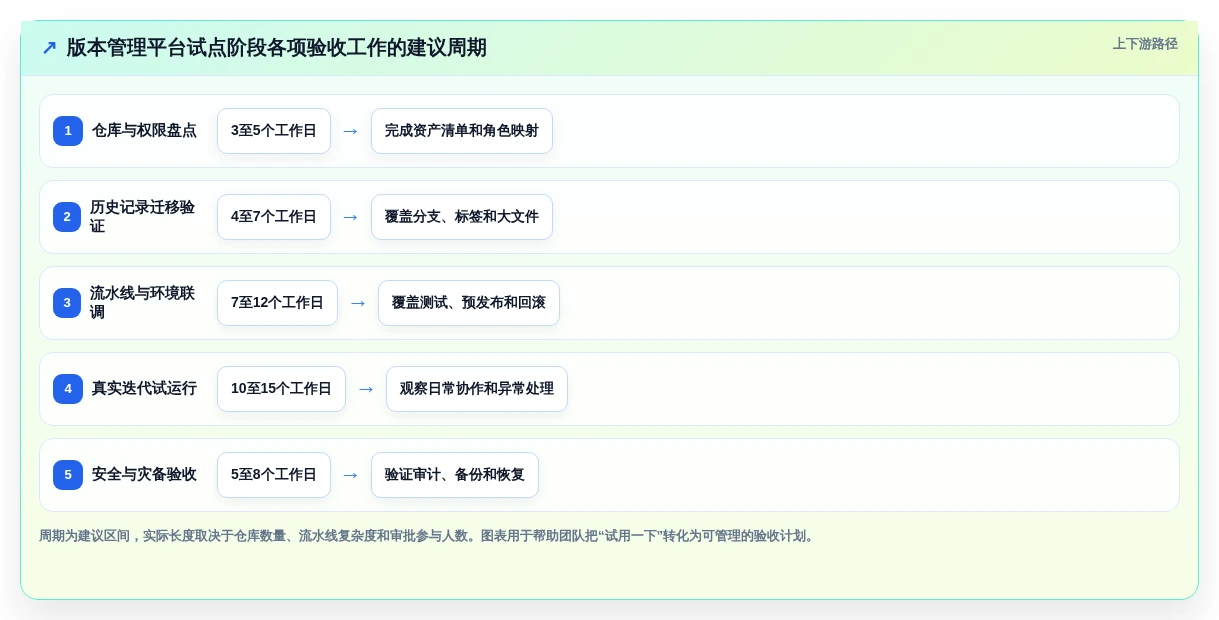Click 真实迭代试运行 step label
Image resolution: width=1219 pixels, height=620 pixels.
[144, 389]
